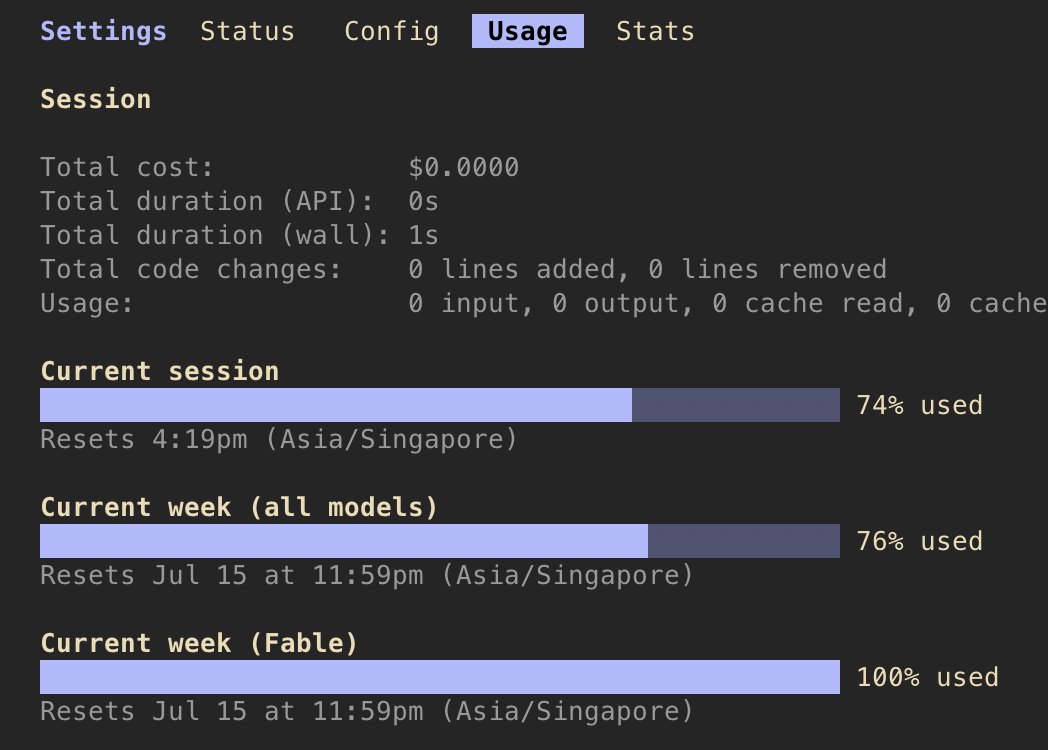Switch to the Status tab

point(247,31)
